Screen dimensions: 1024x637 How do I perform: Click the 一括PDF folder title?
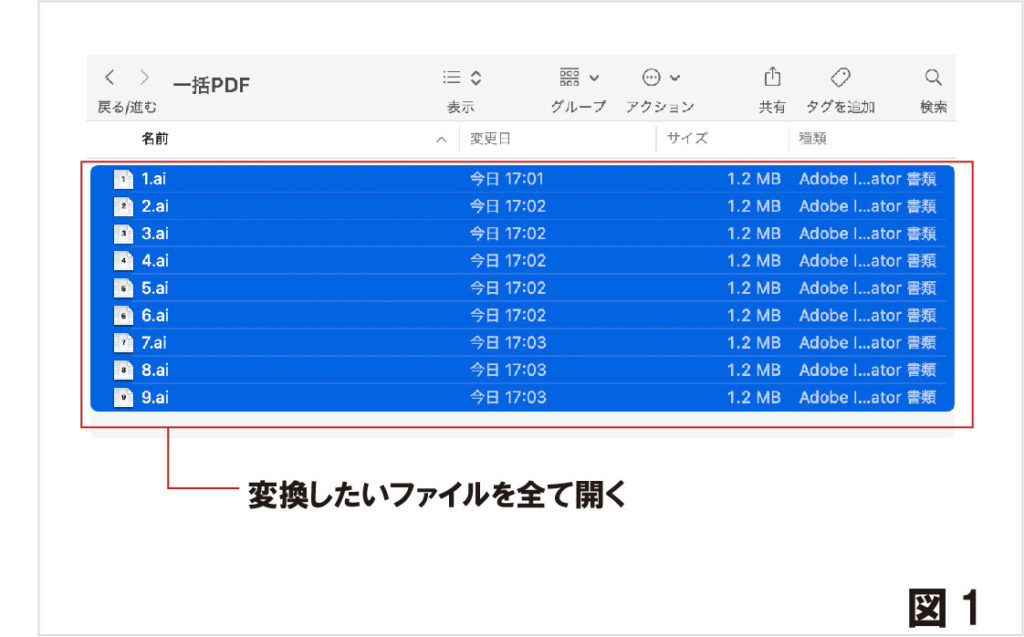(x=211, y=86)
